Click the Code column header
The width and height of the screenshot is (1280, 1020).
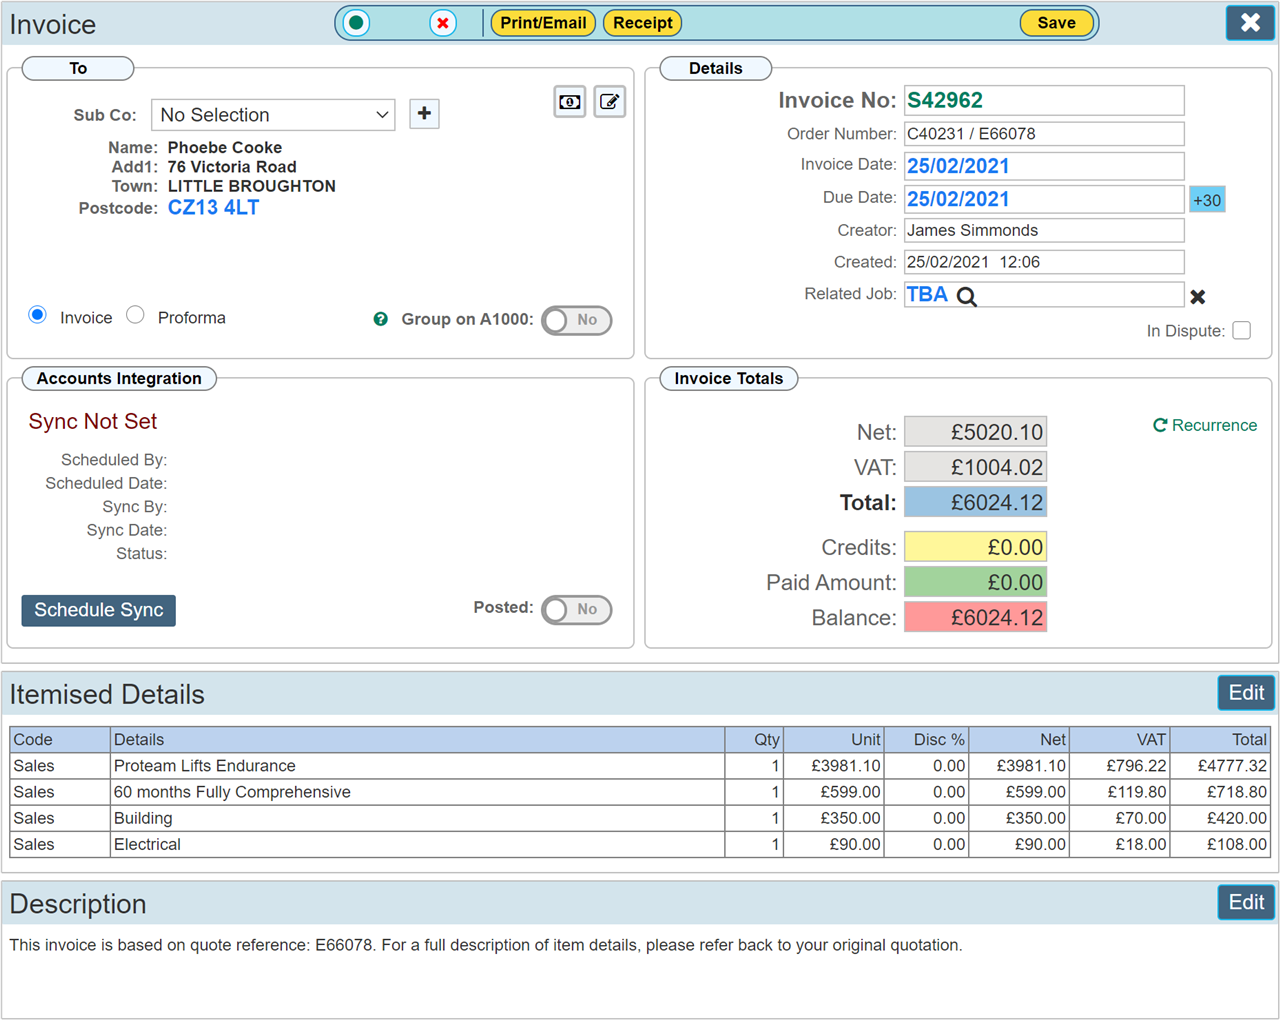click(x=60, y=740)
